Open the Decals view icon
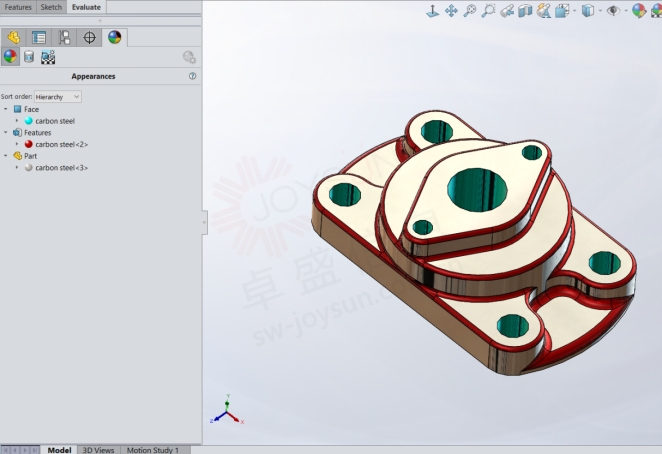The height and width of the screenshot is (454, 662). 29,57
